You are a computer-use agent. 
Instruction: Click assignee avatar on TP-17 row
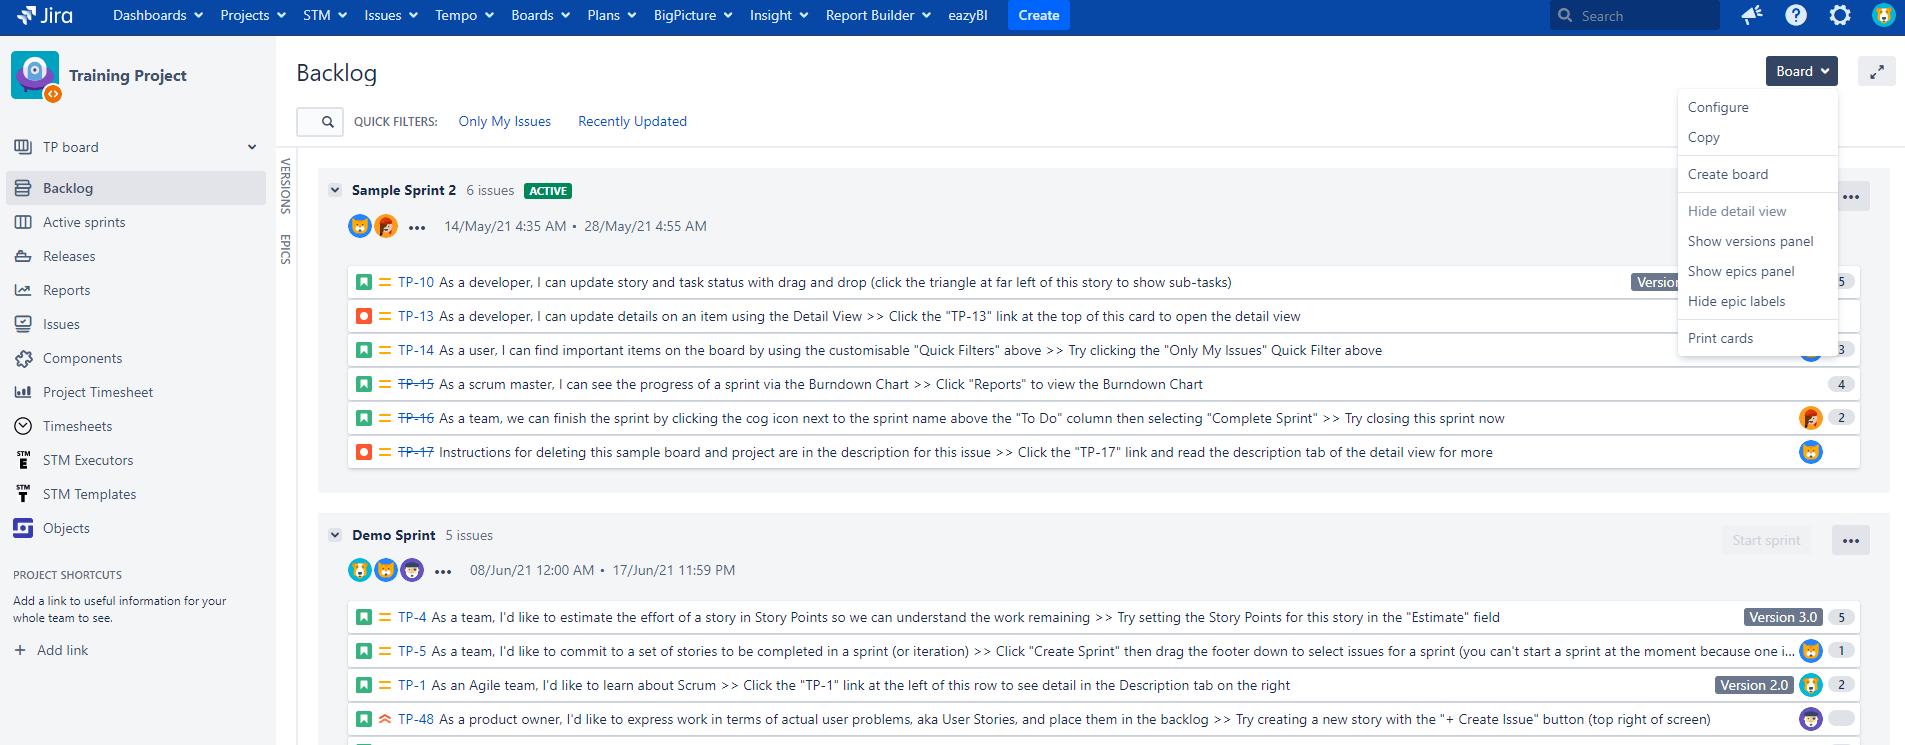coord(1810,452)
